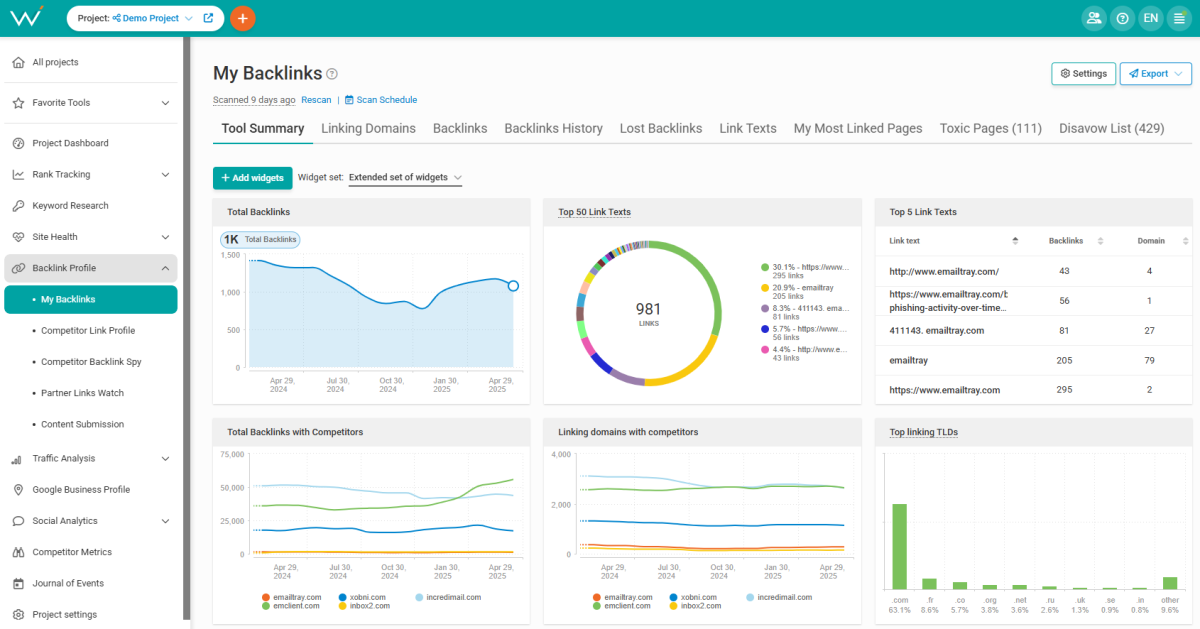The image size is (1200, 629).
Task: Click the purple 8.3% legend swatch
Action: 765,308
